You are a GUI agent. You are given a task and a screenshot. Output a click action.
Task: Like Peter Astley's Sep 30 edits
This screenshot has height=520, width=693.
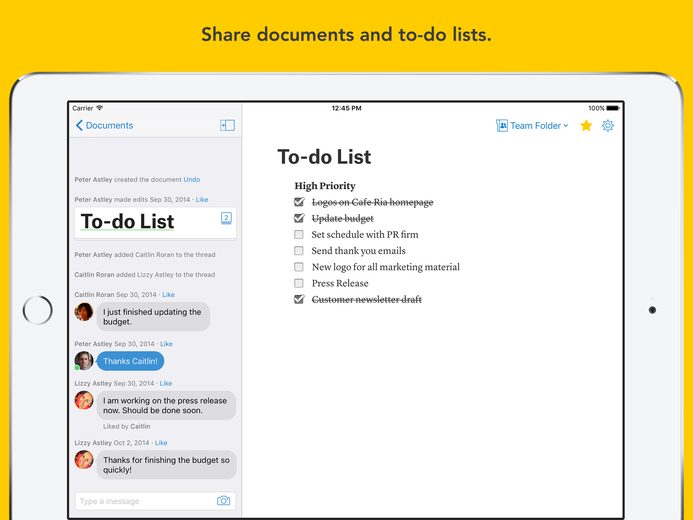[202, 200]
